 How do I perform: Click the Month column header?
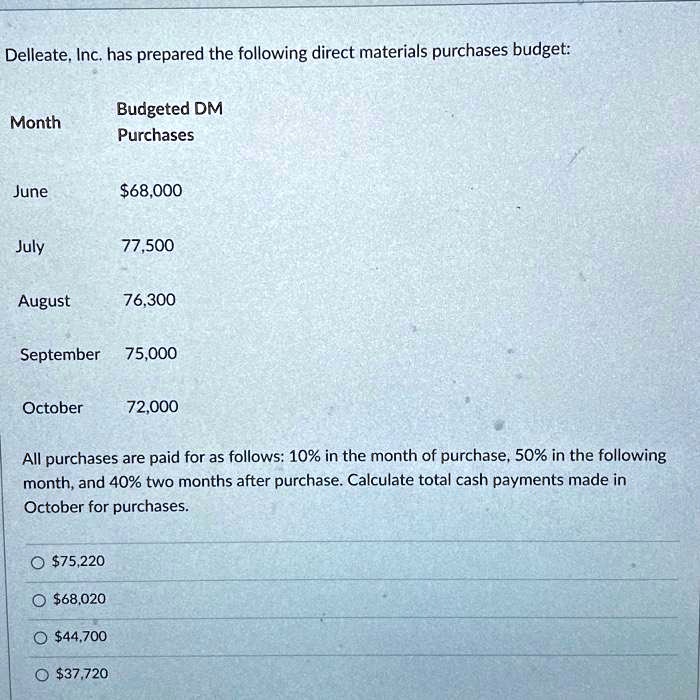(35, 123)
